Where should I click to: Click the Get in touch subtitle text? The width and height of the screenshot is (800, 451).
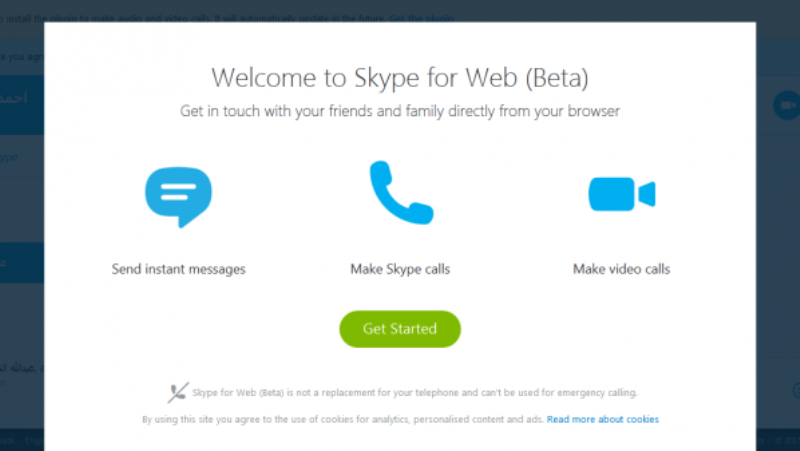tap(400, 111)
